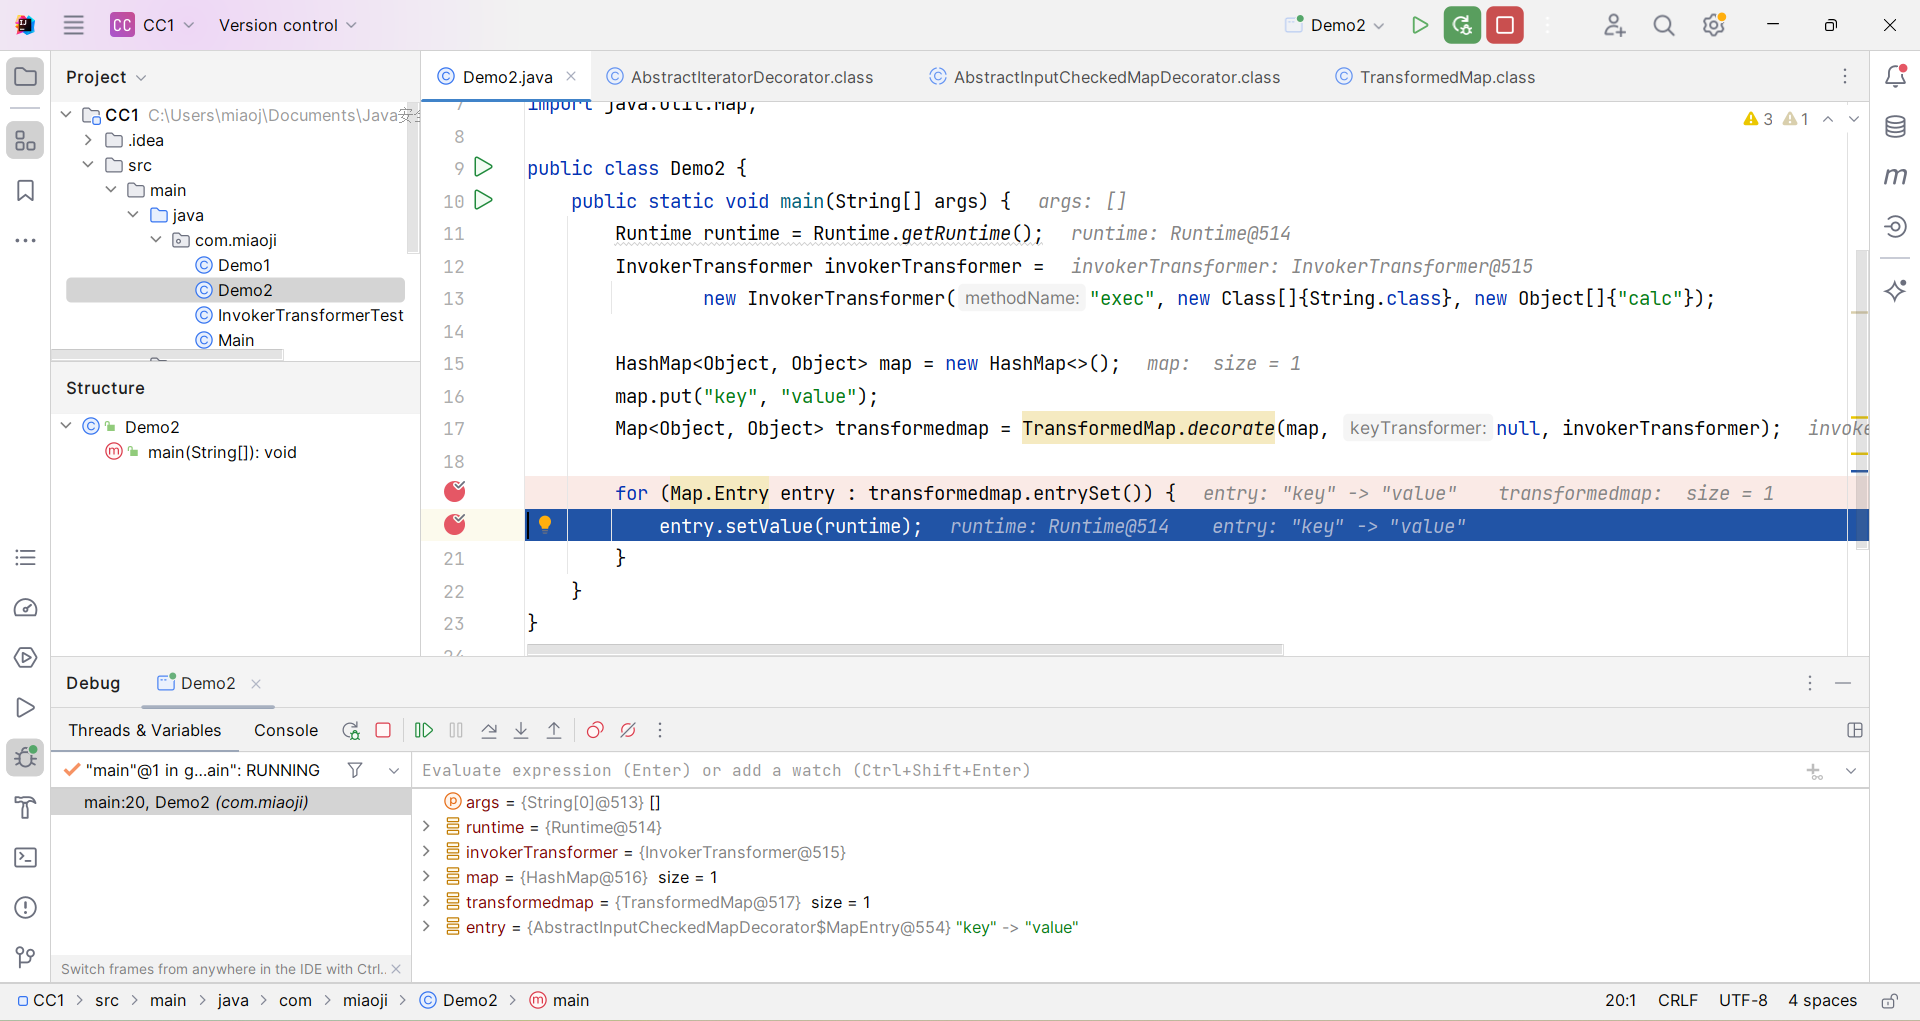The height and width of the screenshot is (1021, 1920).
Task: Open the Notifications bell icon
Action: click(1895, 77)
